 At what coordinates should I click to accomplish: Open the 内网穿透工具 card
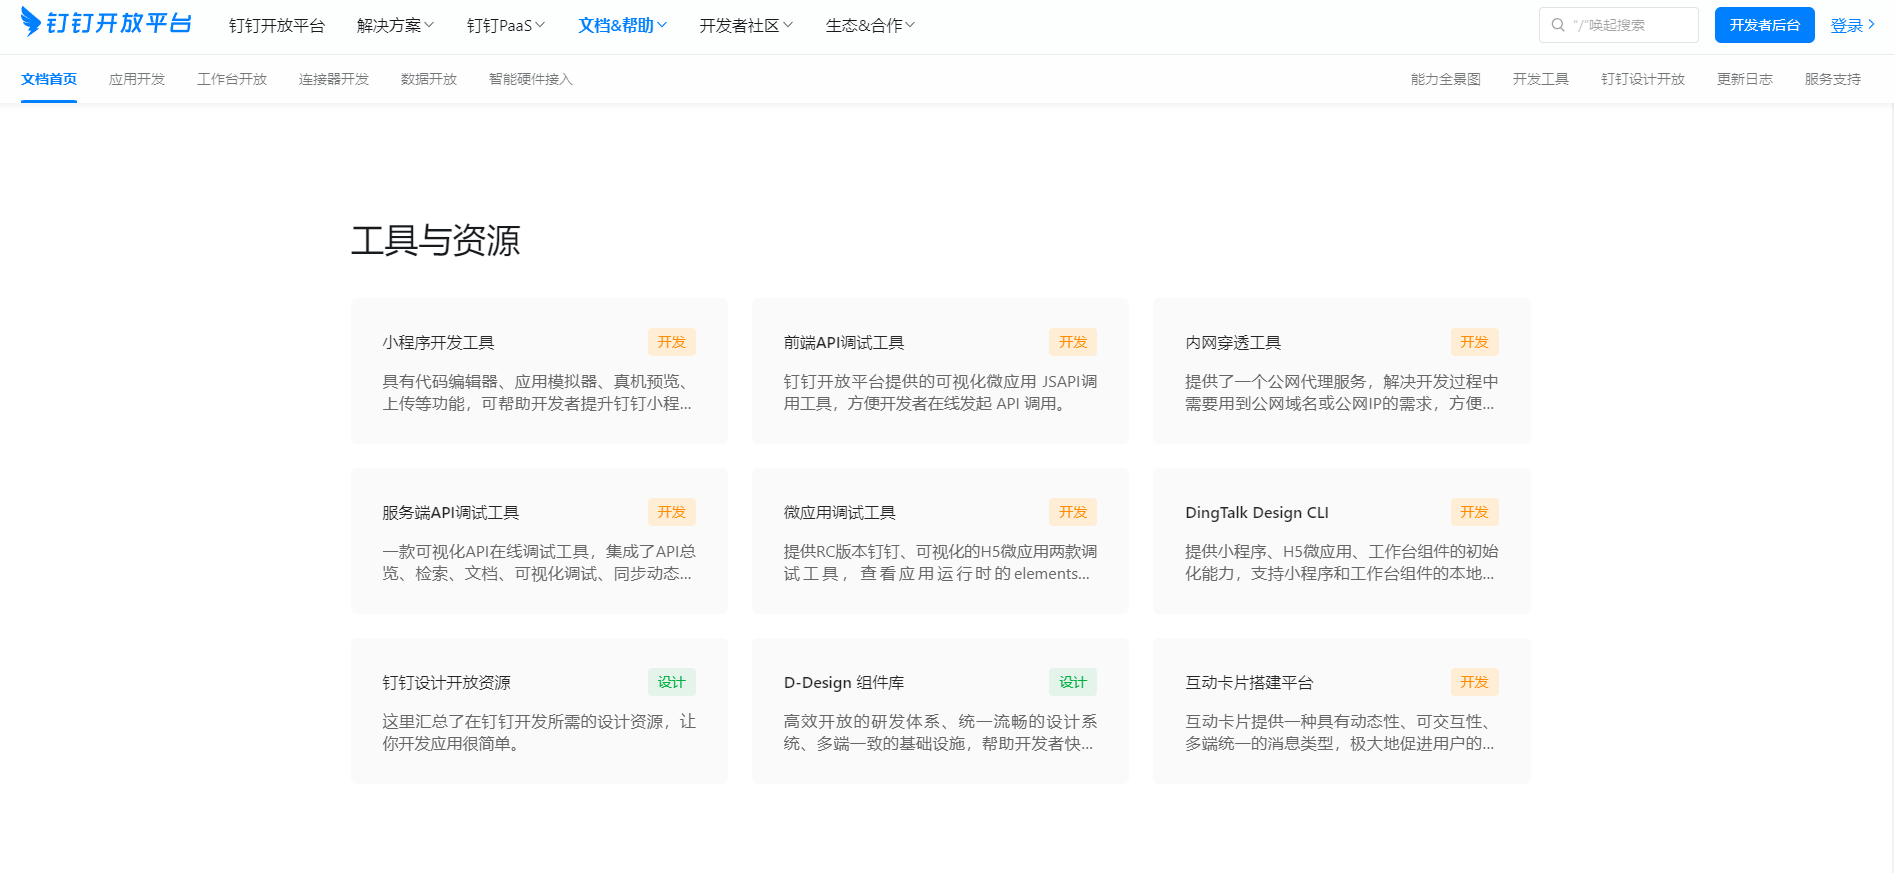coord(1342,371)
